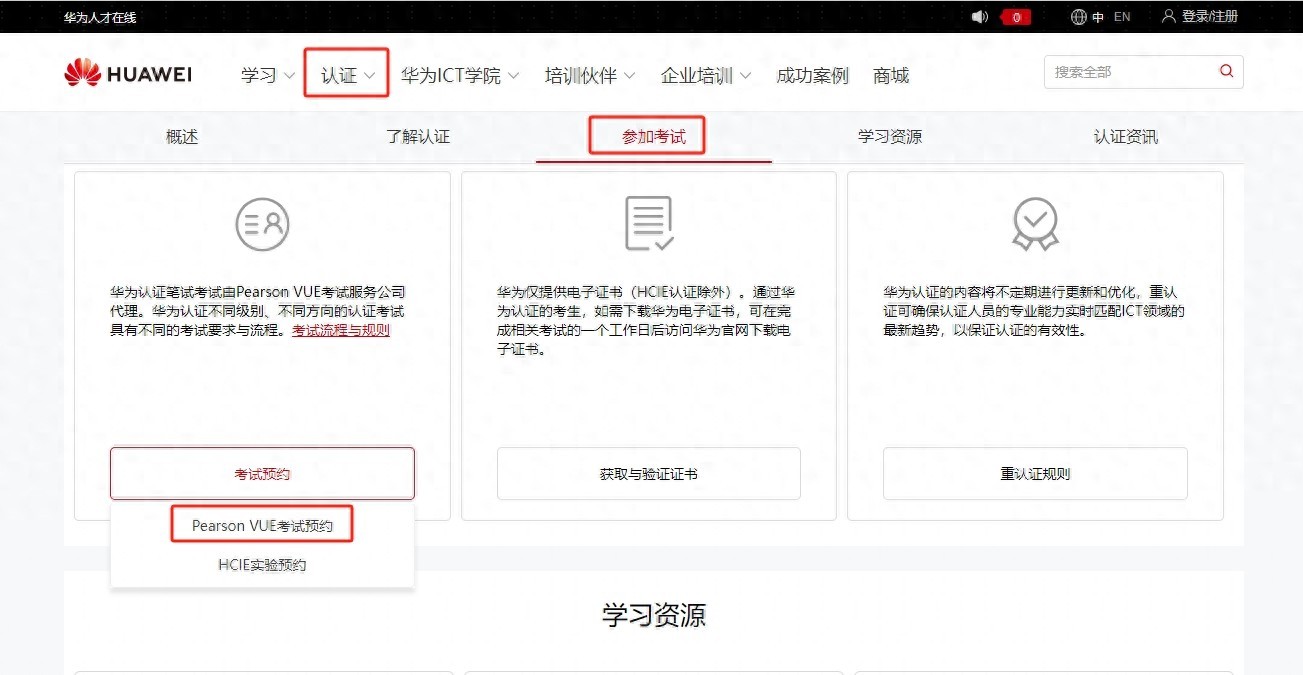Open 商城 in navigation

click(x=891, y=75)
